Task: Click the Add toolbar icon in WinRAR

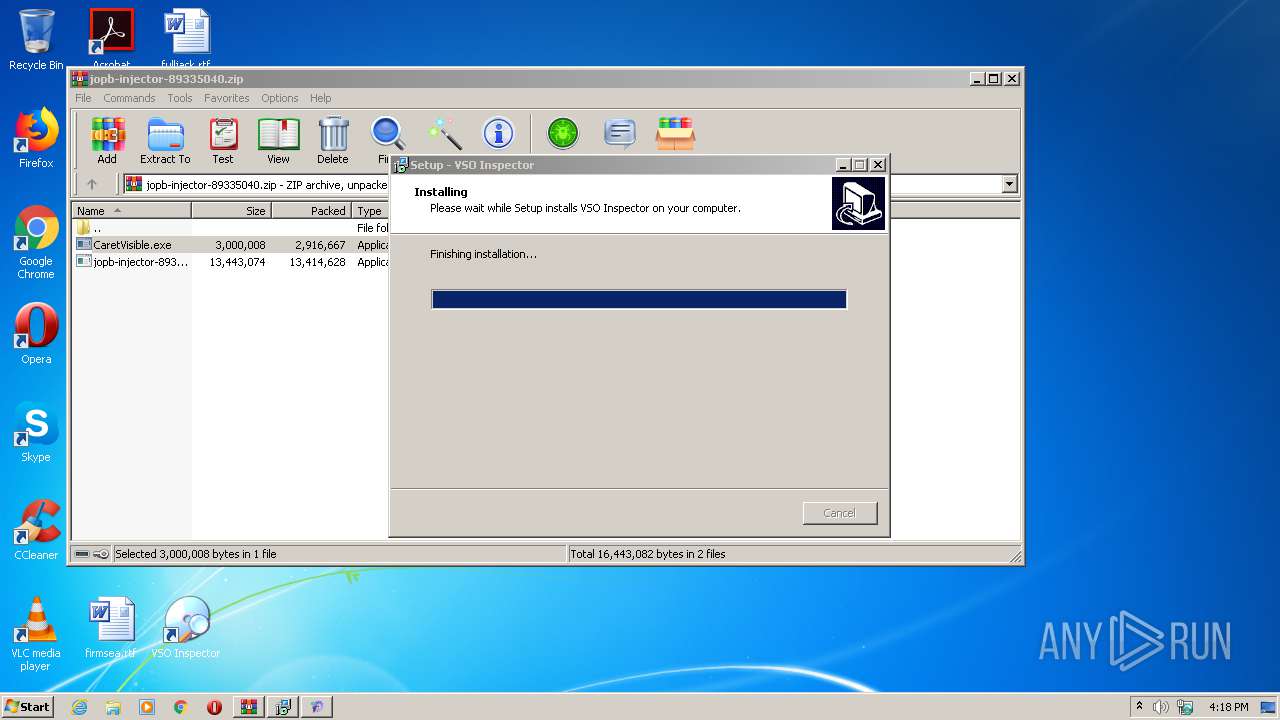Action: coord(107,140)
